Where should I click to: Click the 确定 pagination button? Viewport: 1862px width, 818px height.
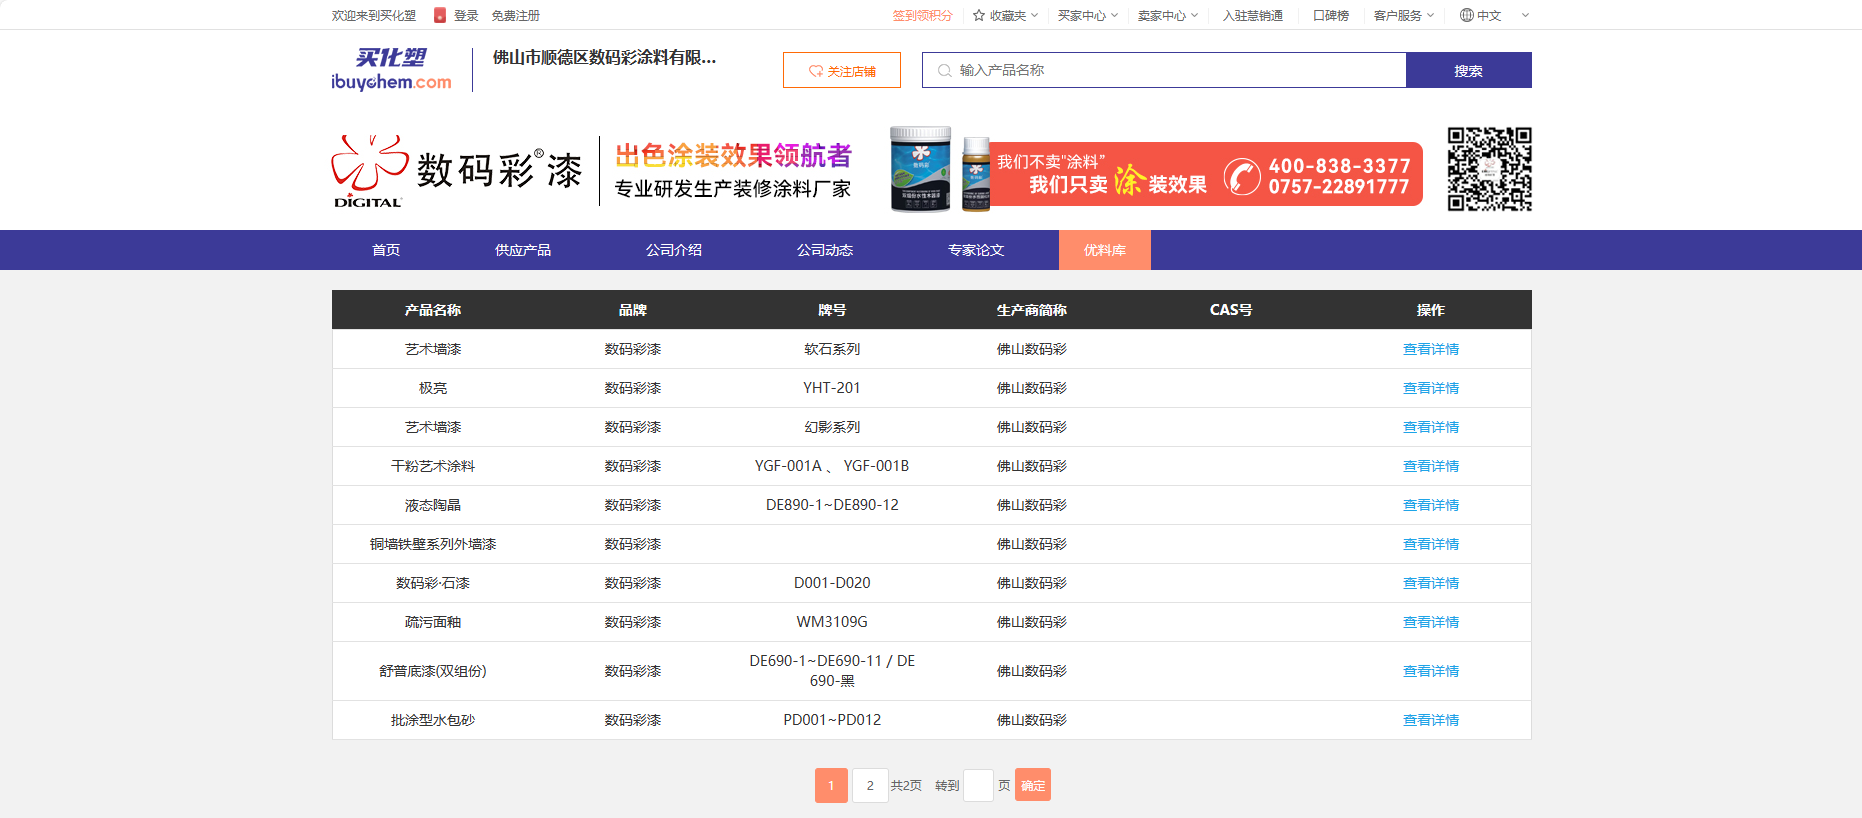1033,785
